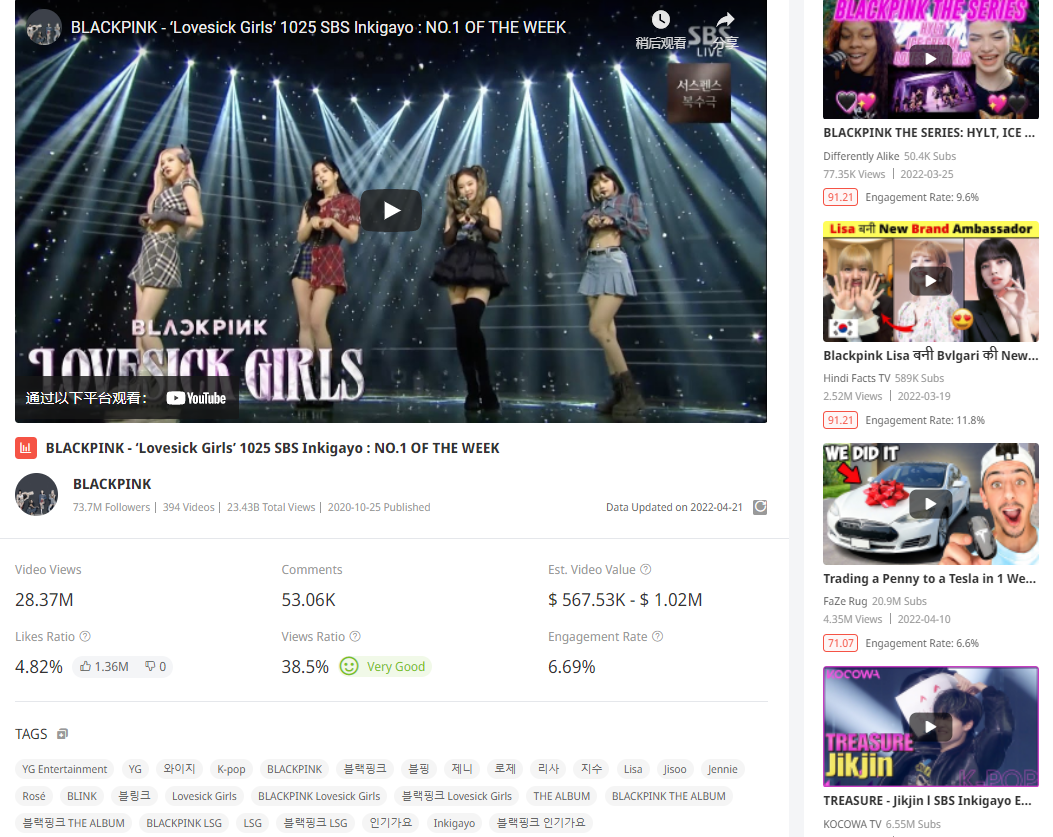Show info for Views Ratio help icon
1053x837 pixels.
[355, 636]
